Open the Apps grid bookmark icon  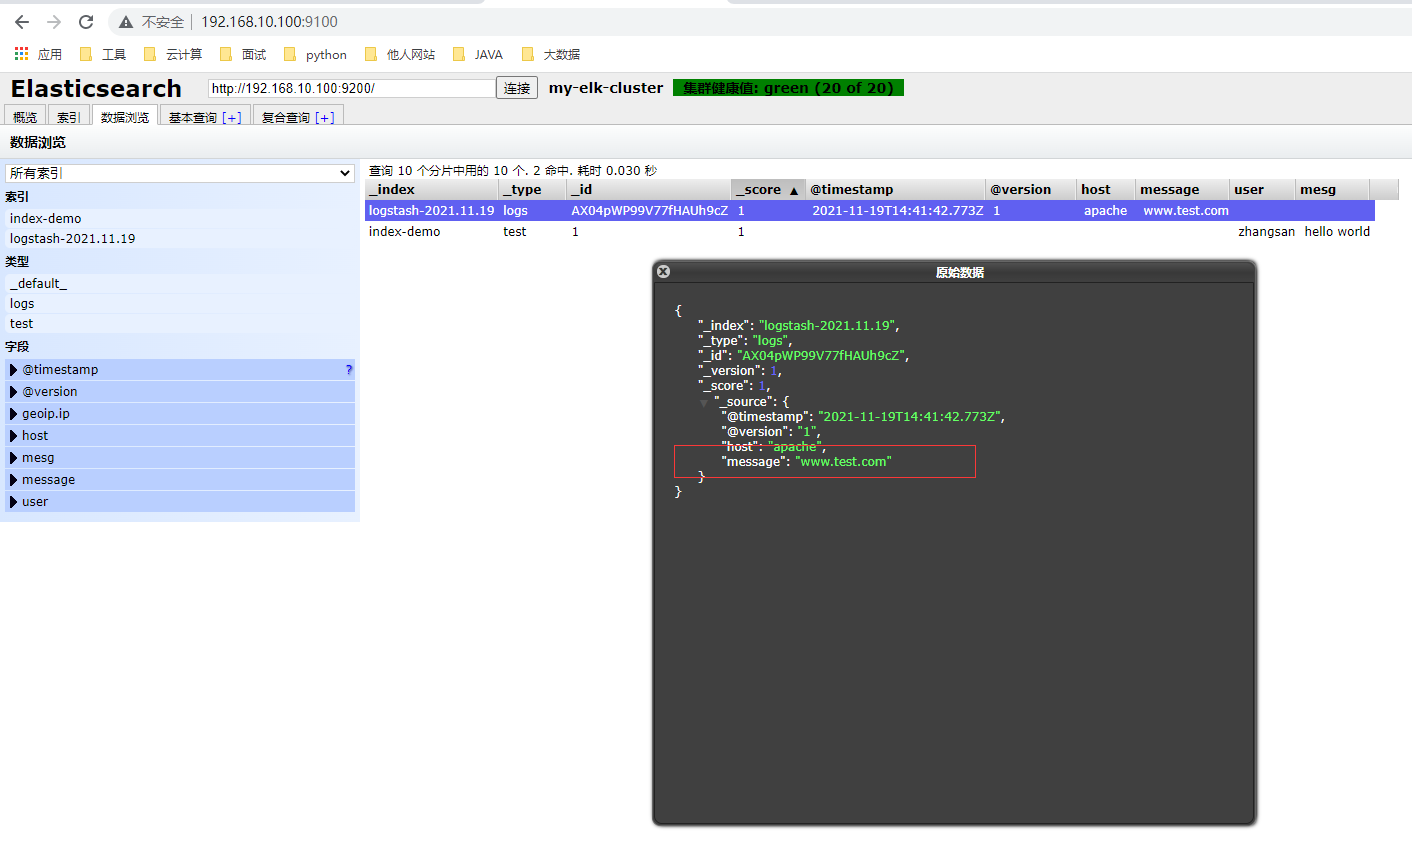click(x=22, y=54)
